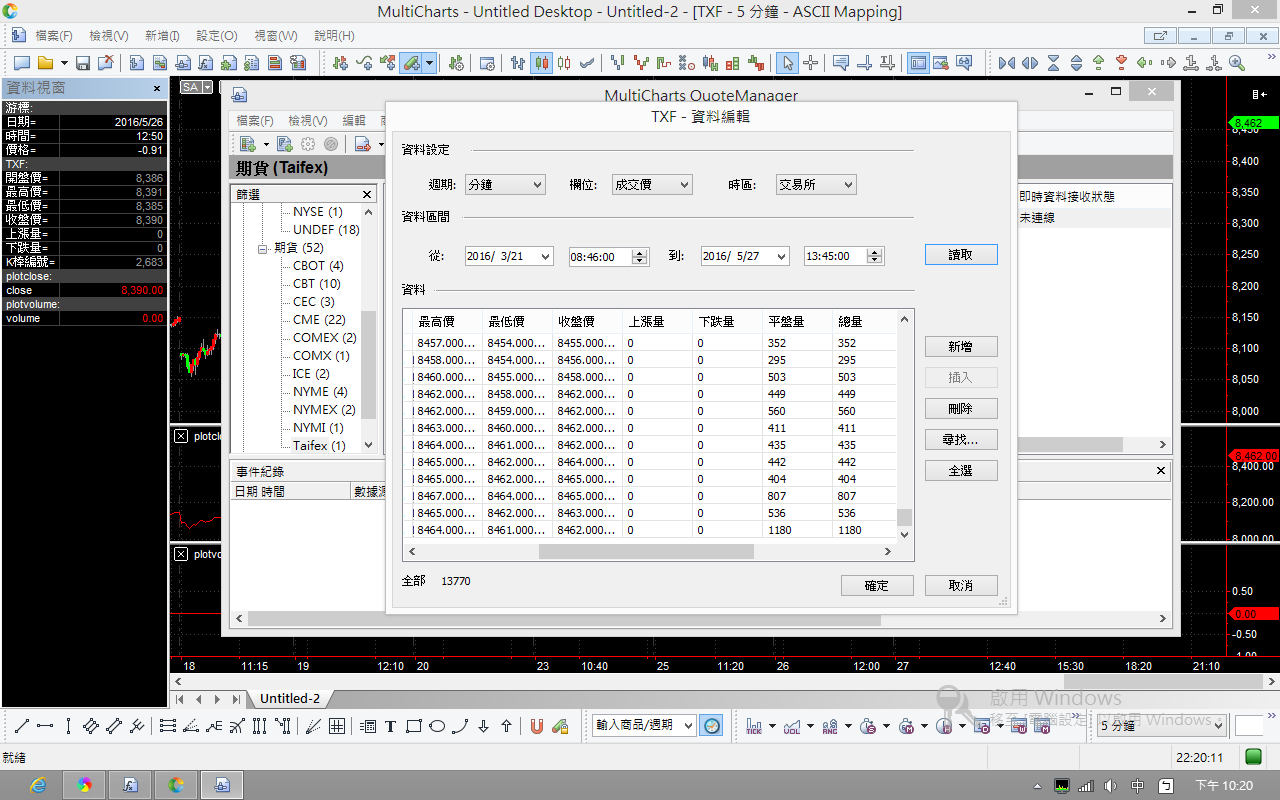Select the text T drawing tool
This screenshot has height=800, width=1280.
(391, 726)
